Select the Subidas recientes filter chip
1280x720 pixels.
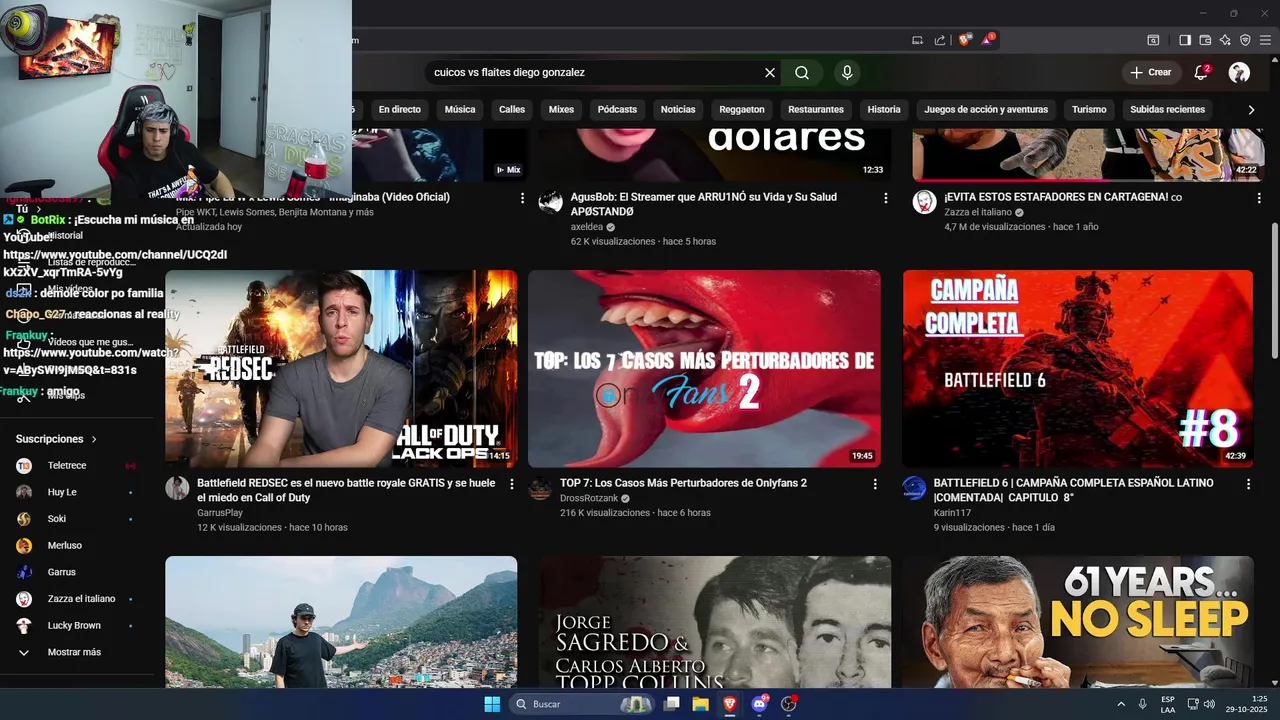1167,109
